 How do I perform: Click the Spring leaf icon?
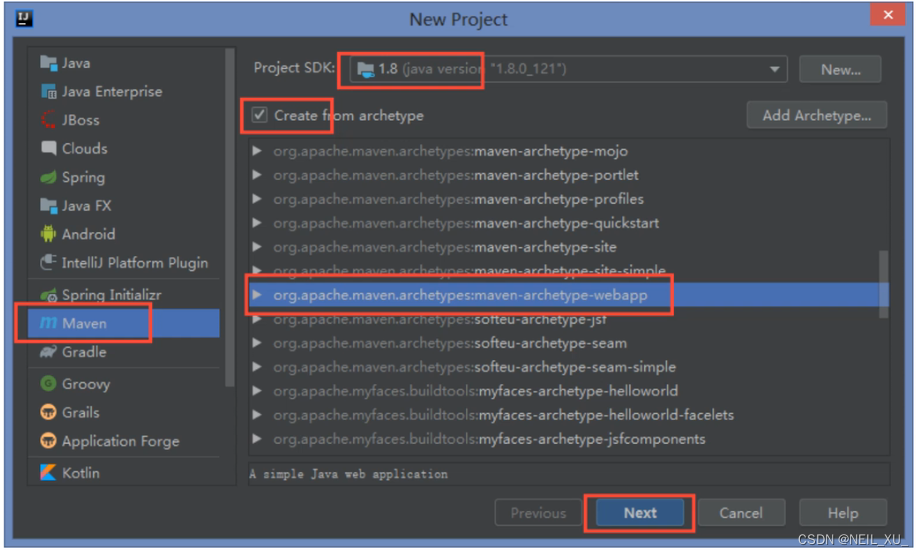pyautogui.click(x=48, y=177)
